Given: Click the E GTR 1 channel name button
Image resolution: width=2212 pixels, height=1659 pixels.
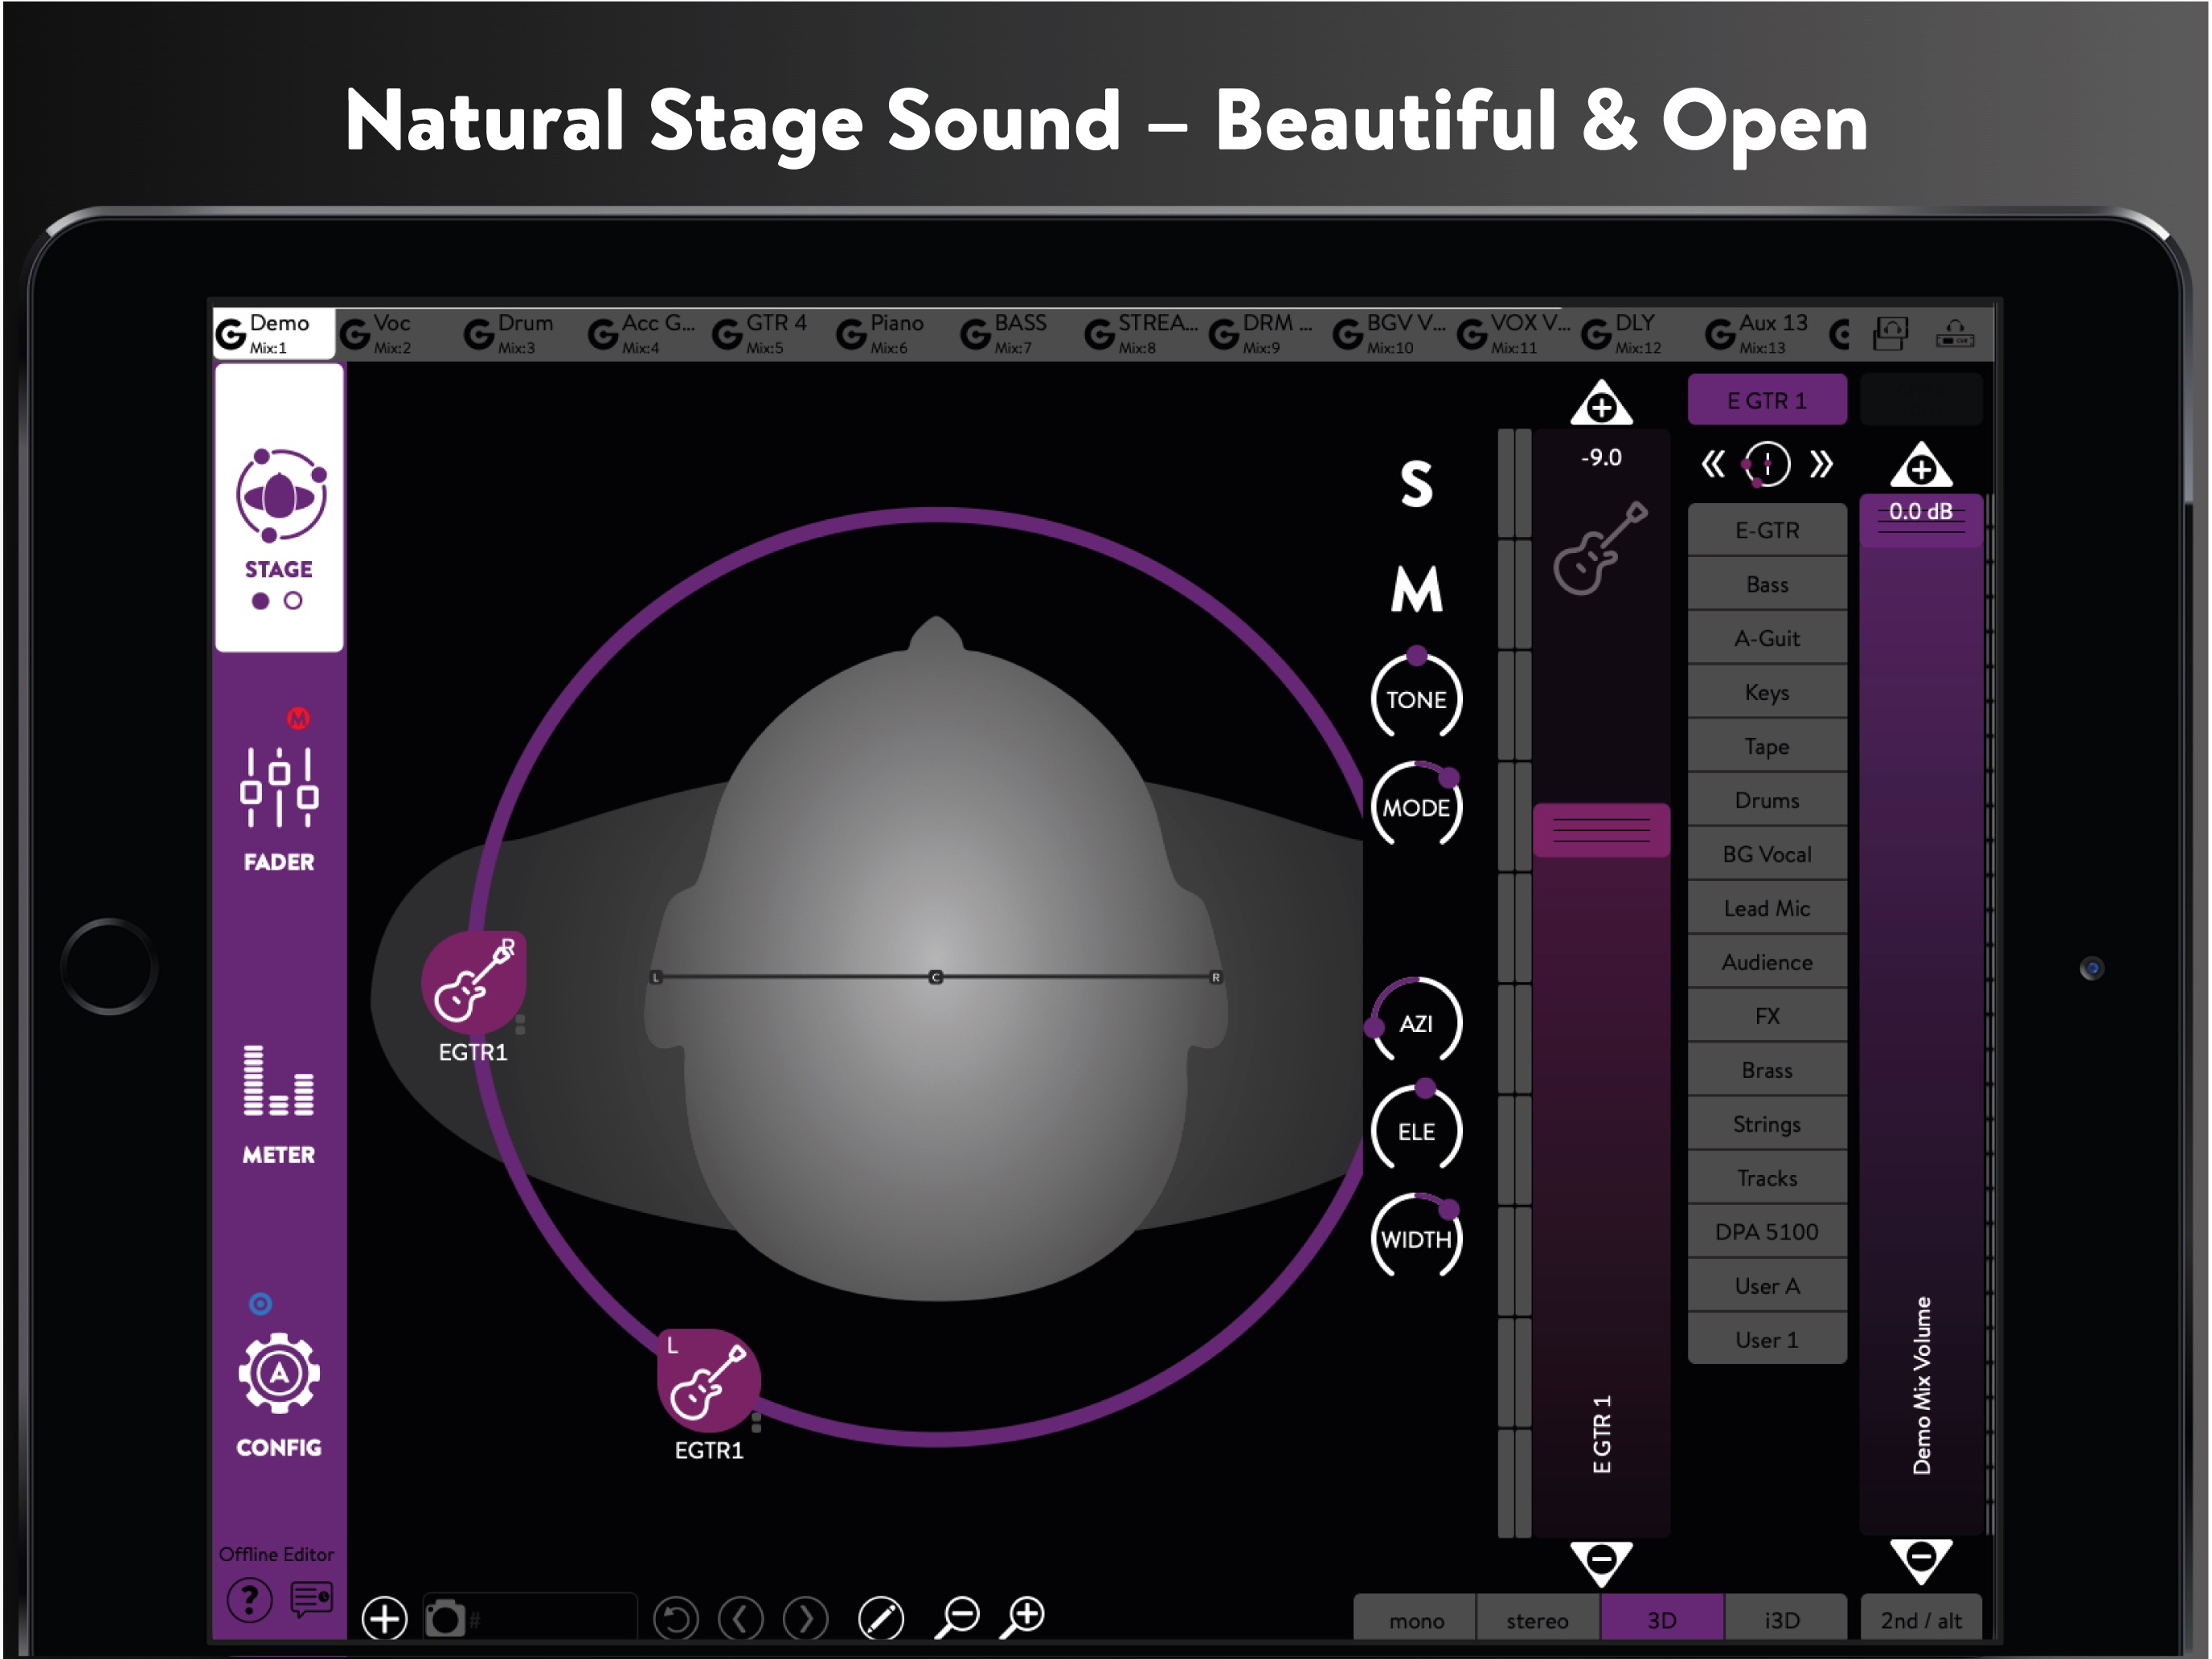Looking at the screenshot, I should coord(1766,400).
